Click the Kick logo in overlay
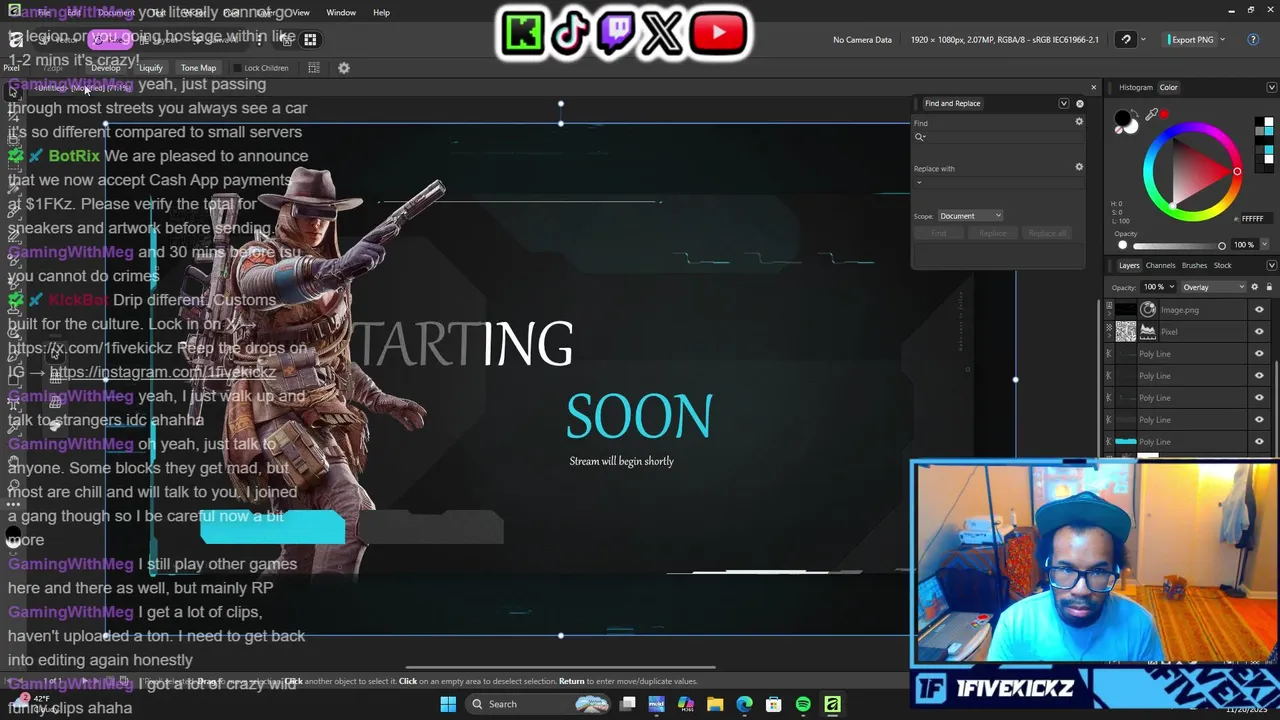Viewport: 1280px width, 720px height. [x=524, y=34]
